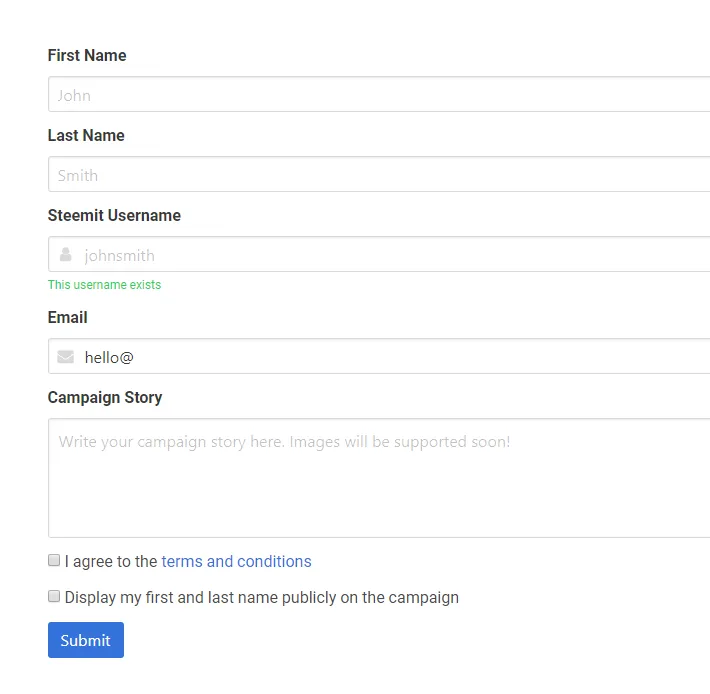Viewport: 710px width, 694px height.
Task: Select the Steemit Username johnsmith input field
Action: click(x=379, y=254)
